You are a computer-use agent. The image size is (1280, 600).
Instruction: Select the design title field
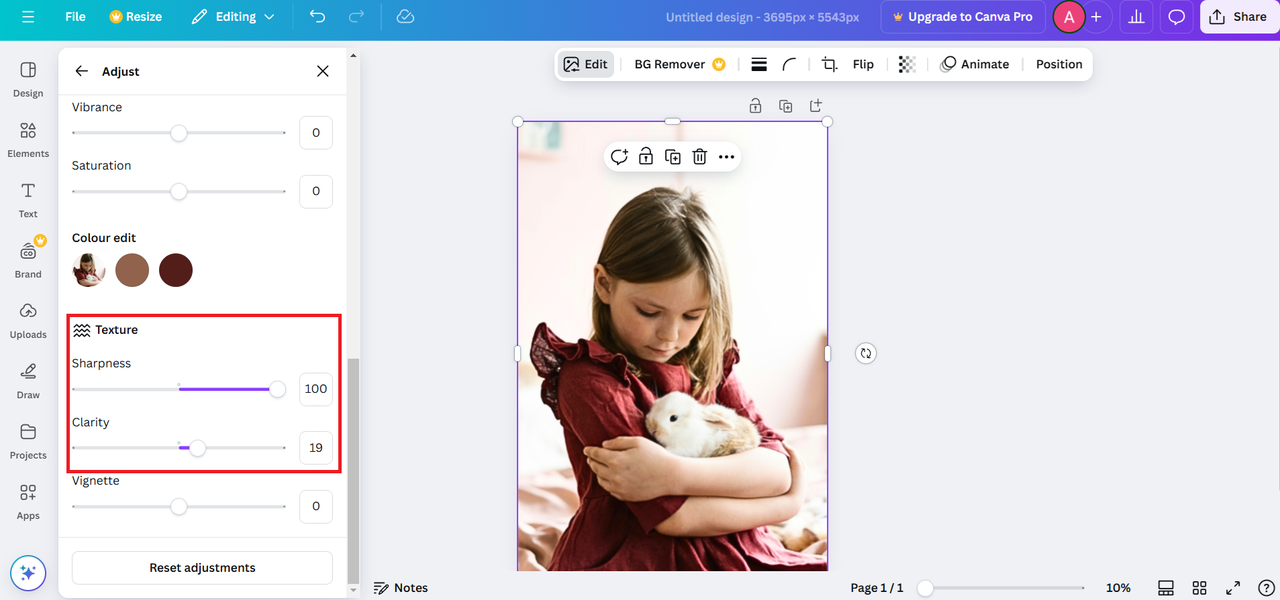pyautogui.click(x=762, y=17)
